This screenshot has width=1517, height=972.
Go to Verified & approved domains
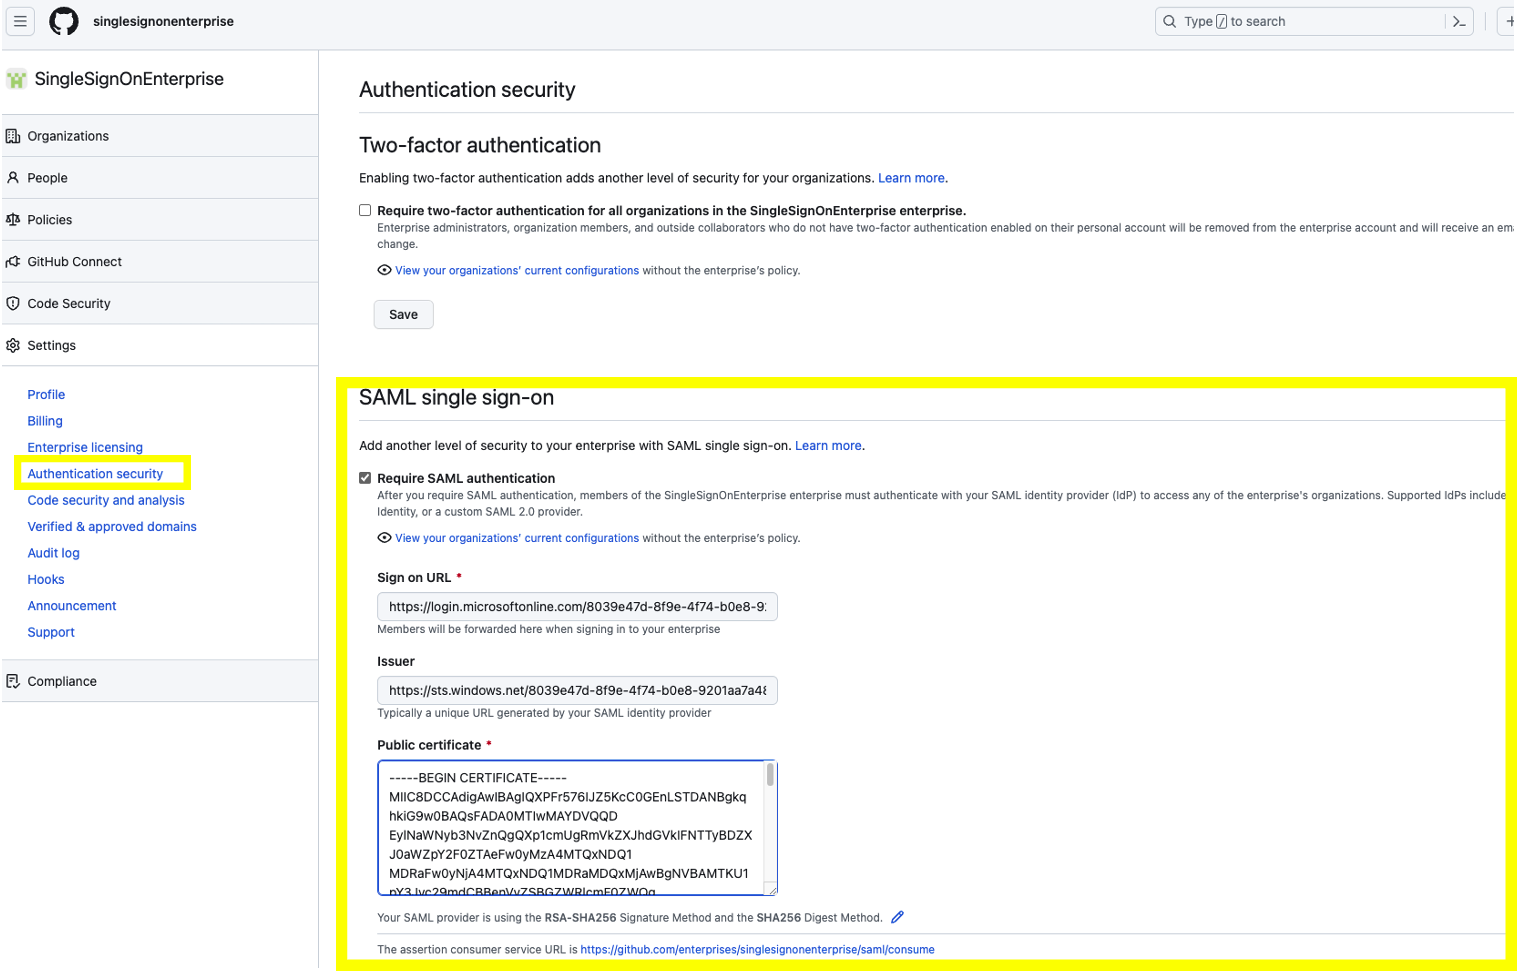(x=112, y=527)
